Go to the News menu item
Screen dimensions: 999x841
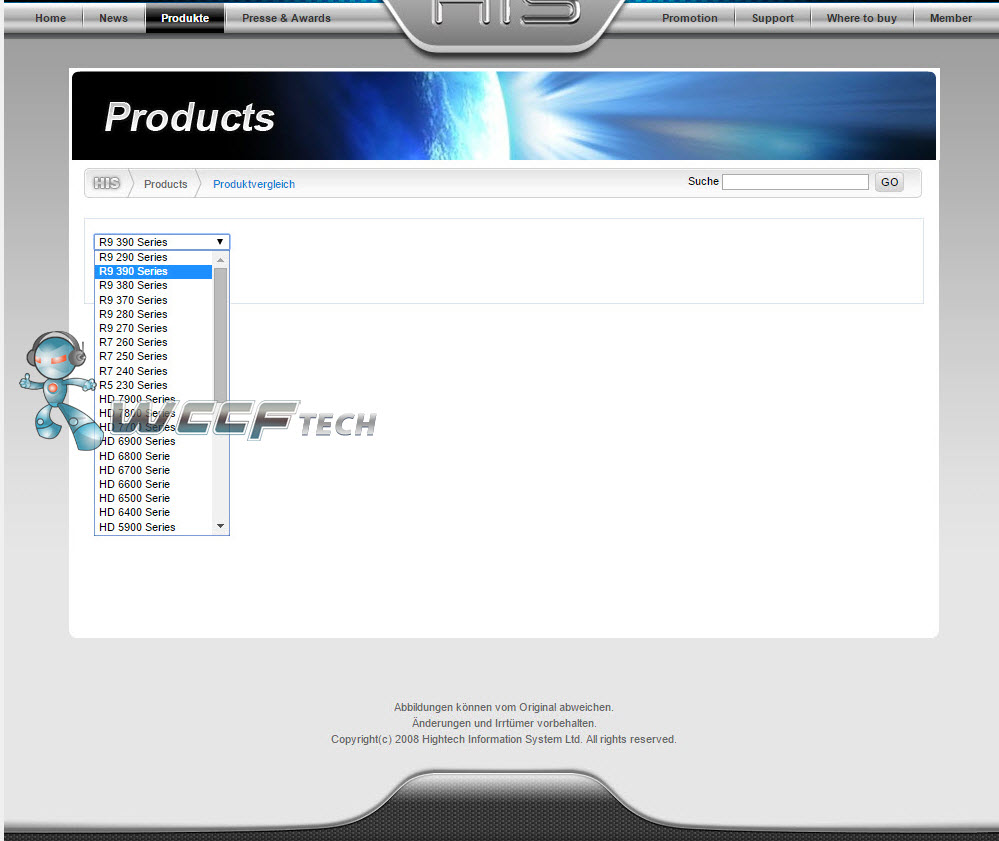pos(113,18)
